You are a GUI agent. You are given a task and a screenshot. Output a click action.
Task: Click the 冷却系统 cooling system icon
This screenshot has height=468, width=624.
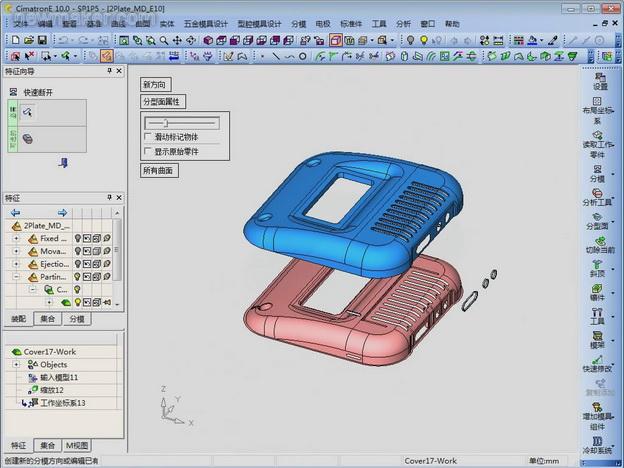597,445
